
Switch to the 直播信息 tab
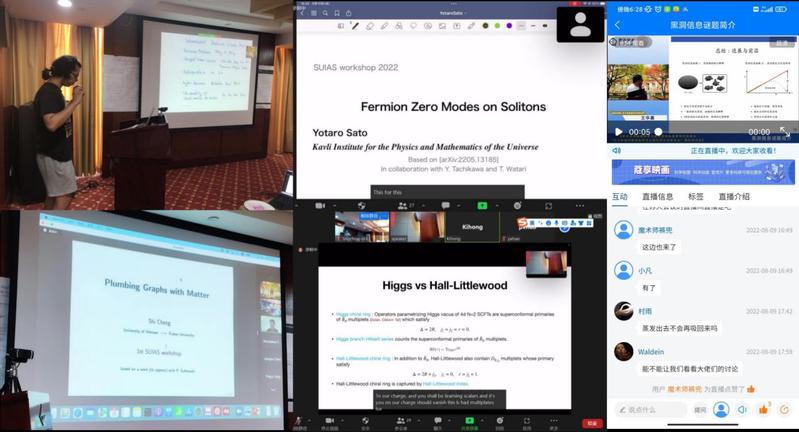(x=657, y=197)
